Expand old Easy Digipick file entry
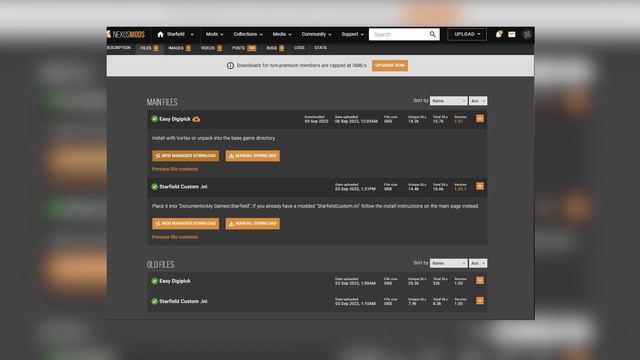This screenshot has width=640, height=360. (x=480, y=280)
